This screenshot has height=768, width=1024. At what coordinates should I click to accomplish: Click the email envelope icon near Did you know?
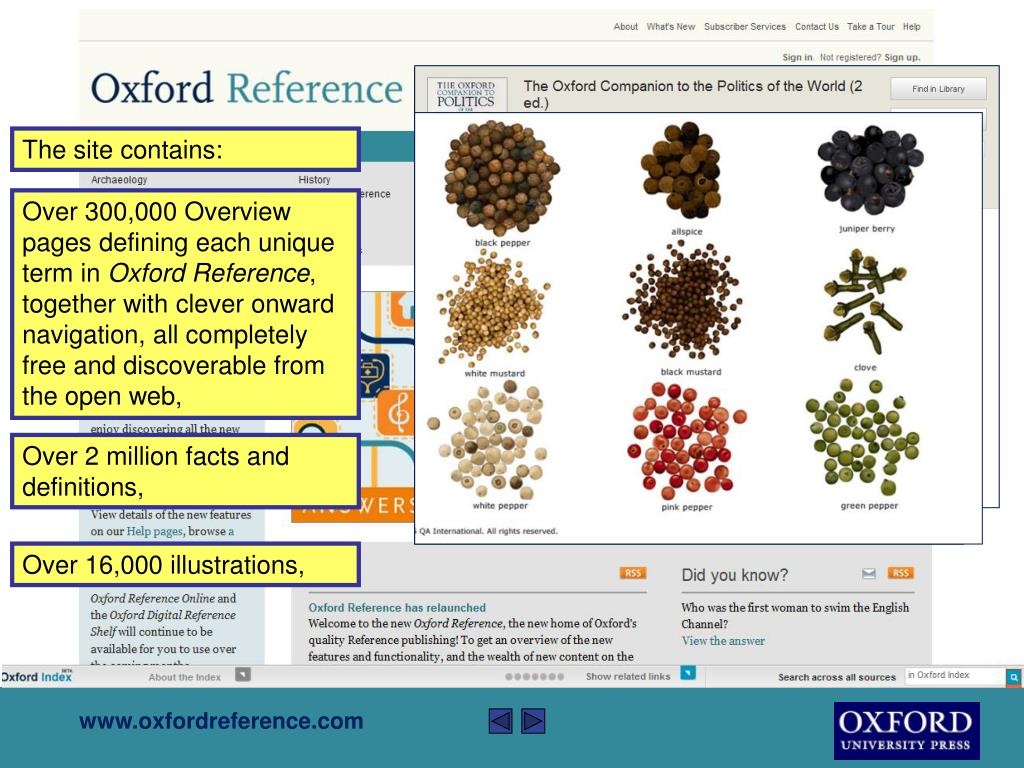[869, 573]
